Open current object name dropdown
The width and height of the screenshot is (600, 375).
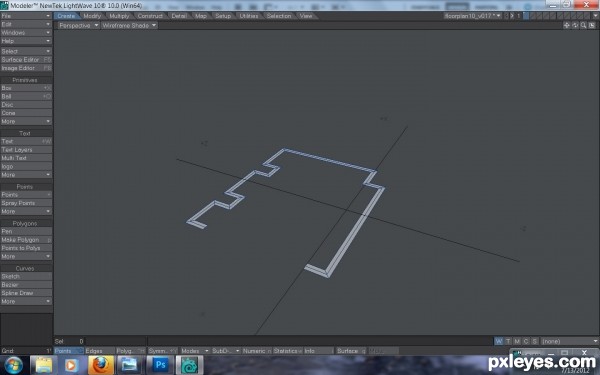pos(473,16)
